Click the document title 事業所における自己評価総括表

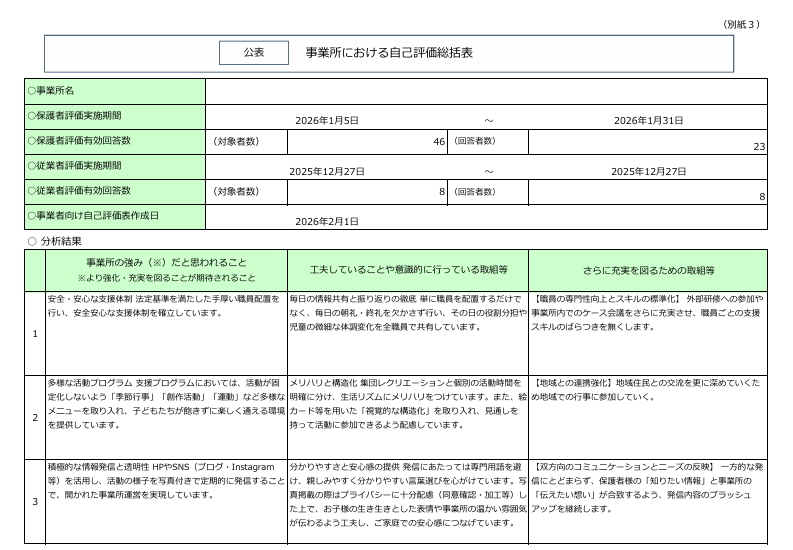[389, 53]
